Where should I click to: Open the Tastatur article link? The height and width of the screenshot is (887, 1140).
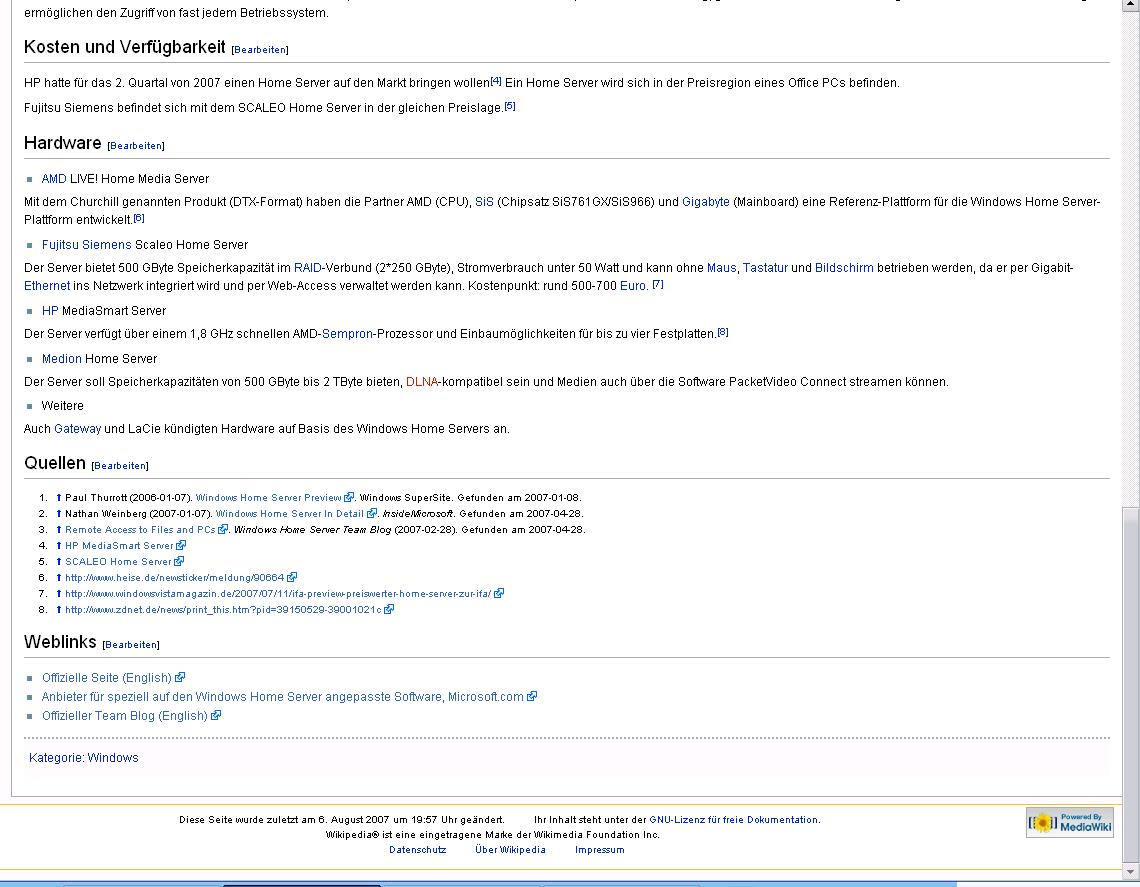click(765, 268)
